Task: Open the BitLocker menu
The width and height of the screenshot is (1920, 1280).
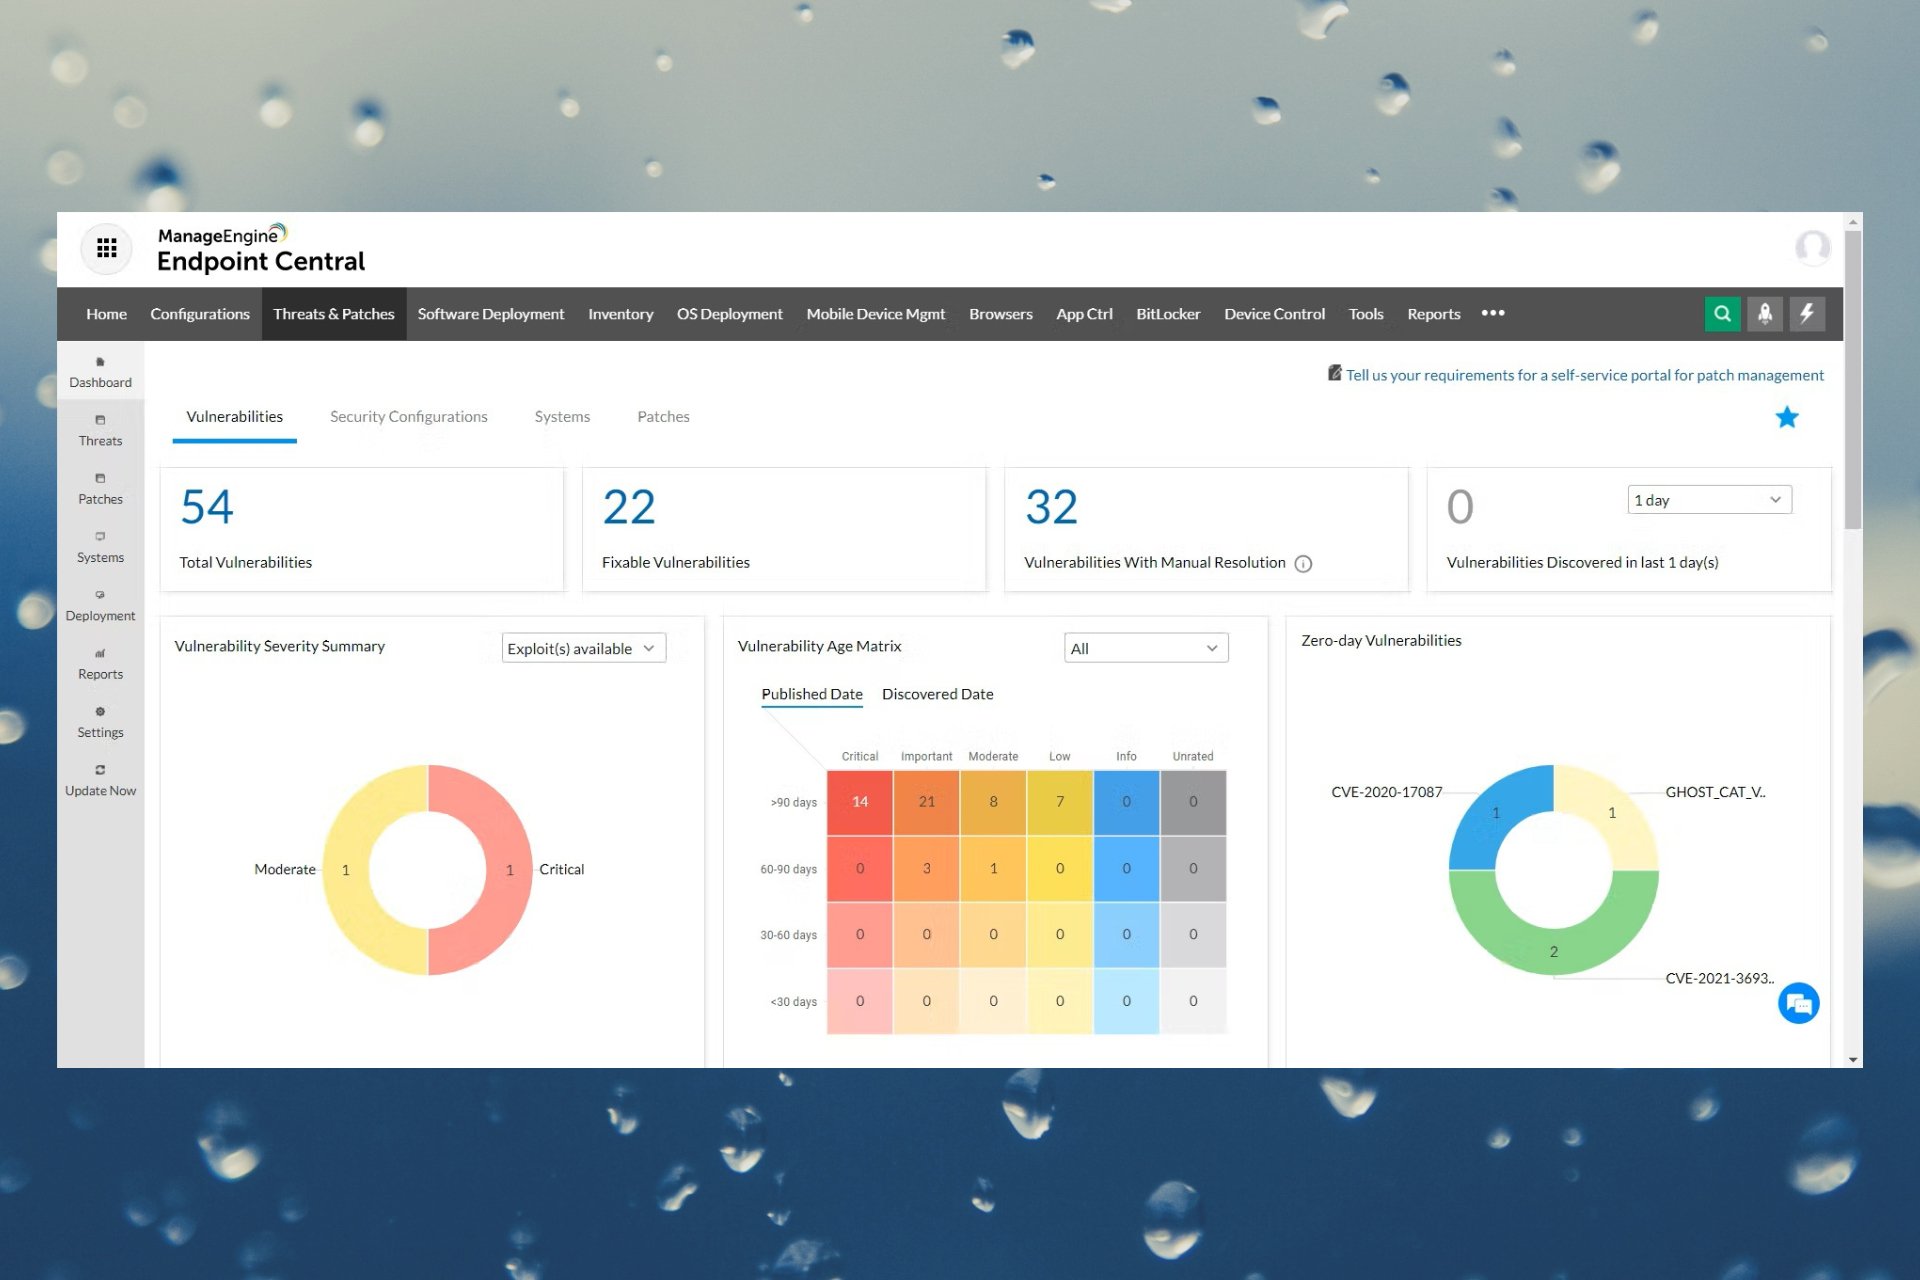Action: coord(1168,314)
